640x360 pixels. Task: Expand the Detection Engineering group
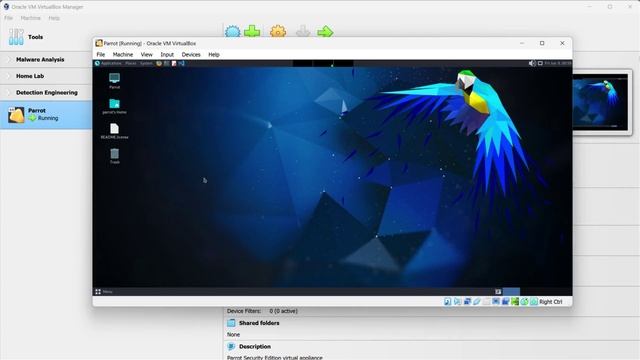pos(46,93)
